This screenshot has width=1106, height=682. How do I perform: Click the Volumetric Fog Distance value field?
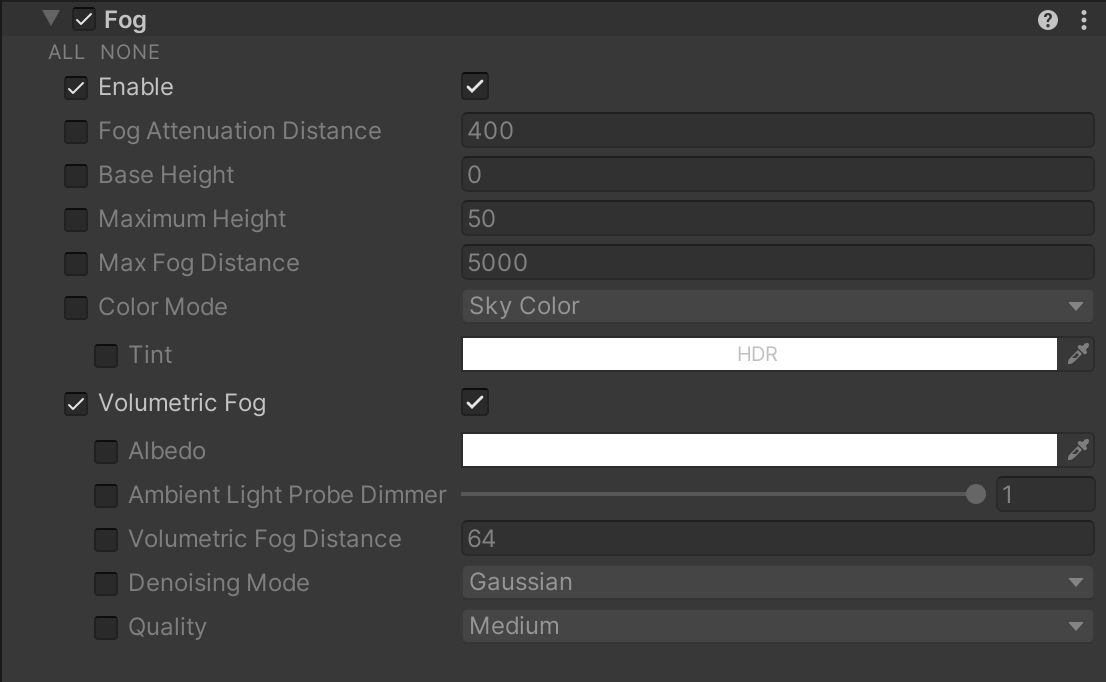pyautogui.click(x=777, y=538)
